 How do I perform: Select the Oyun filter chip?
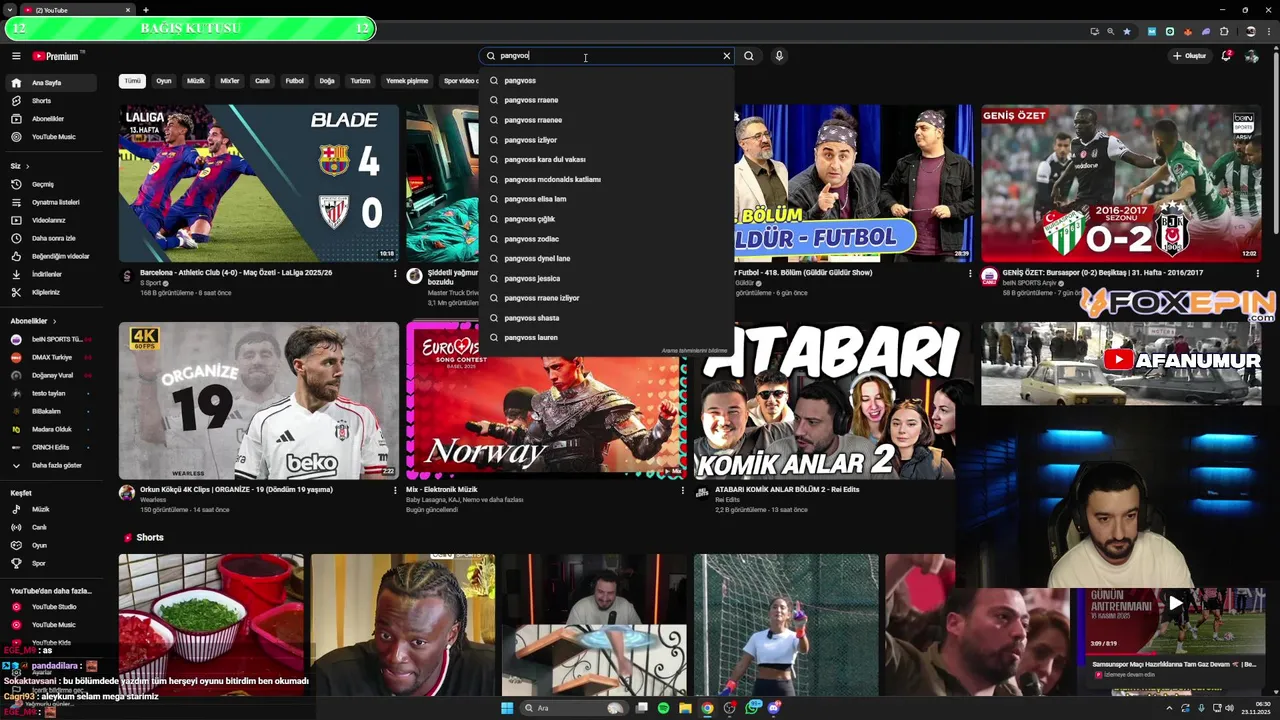tap(164, 81)
